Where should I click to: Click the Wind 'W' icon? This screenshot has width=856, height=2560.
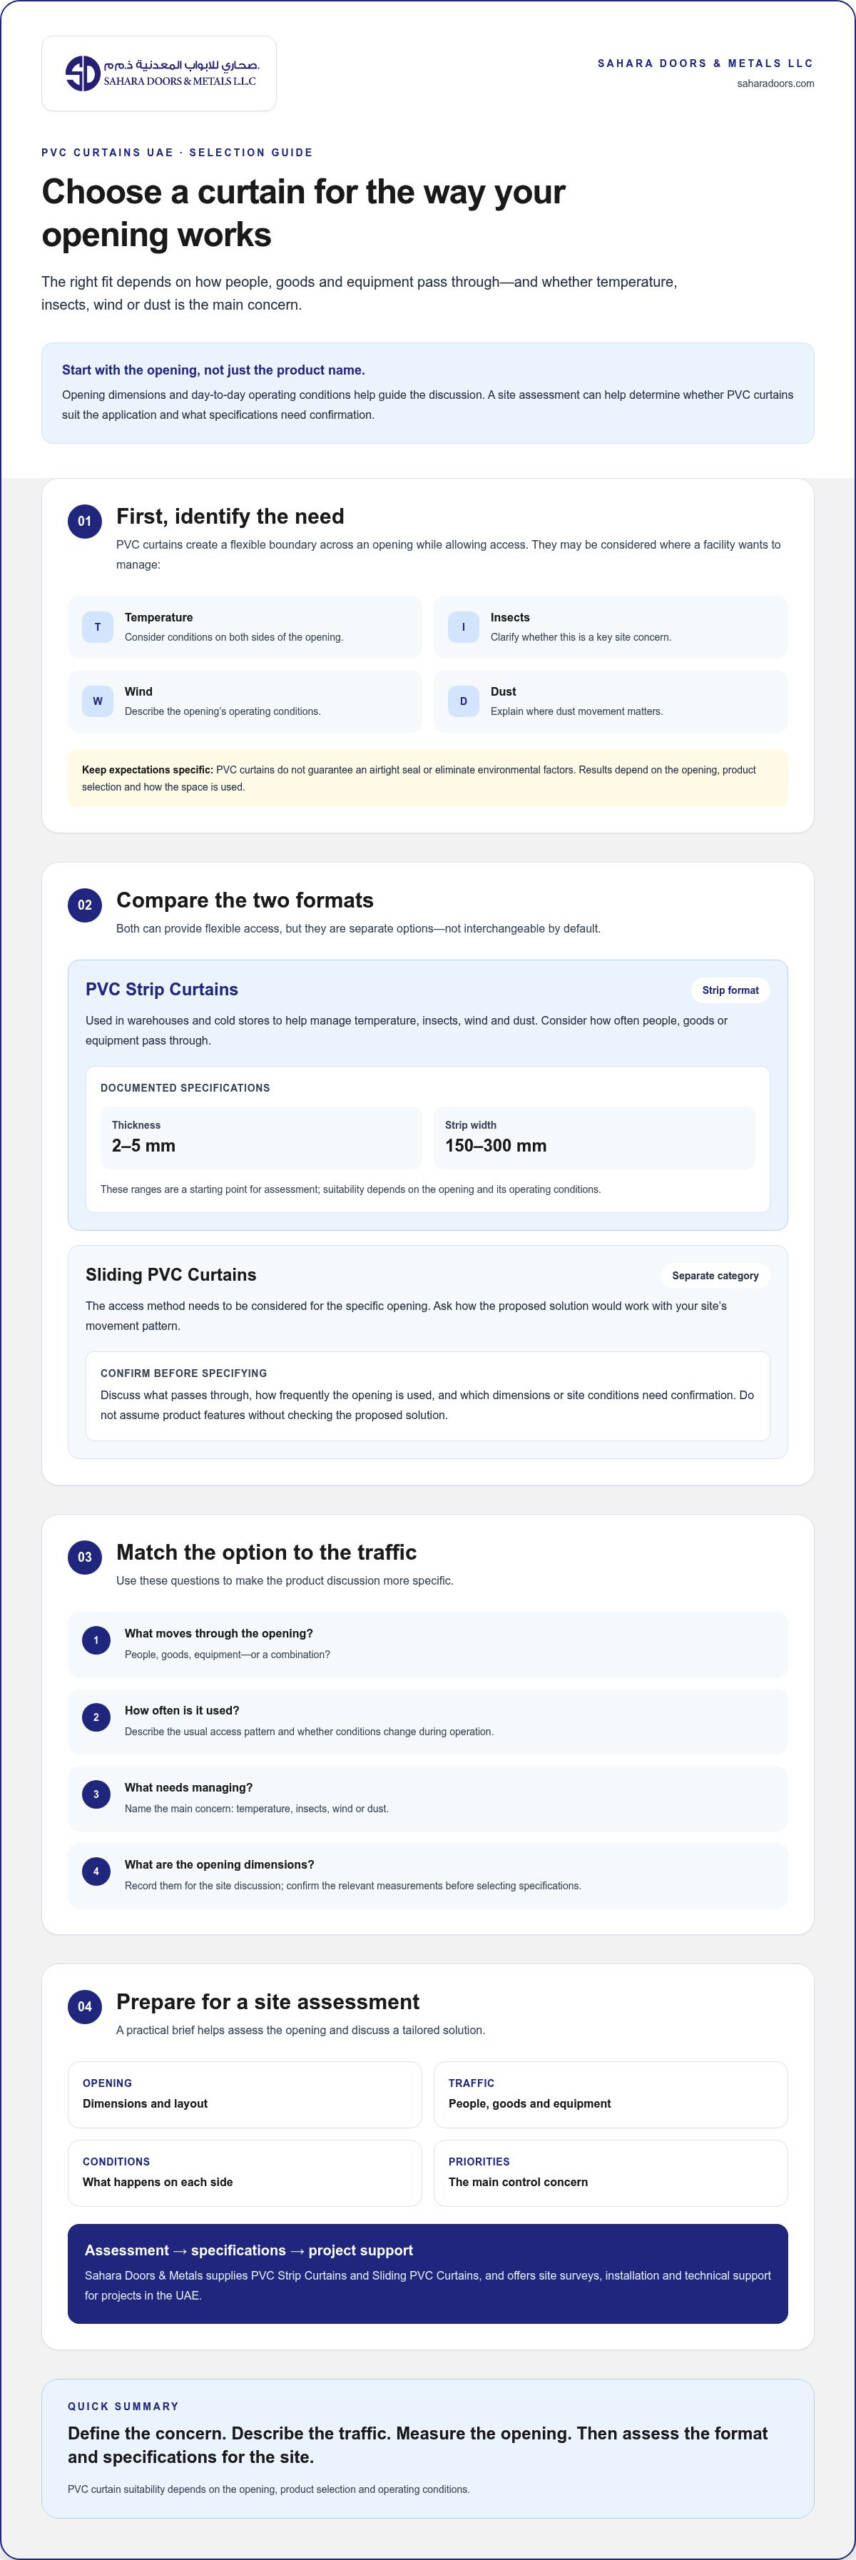point(97,701)
